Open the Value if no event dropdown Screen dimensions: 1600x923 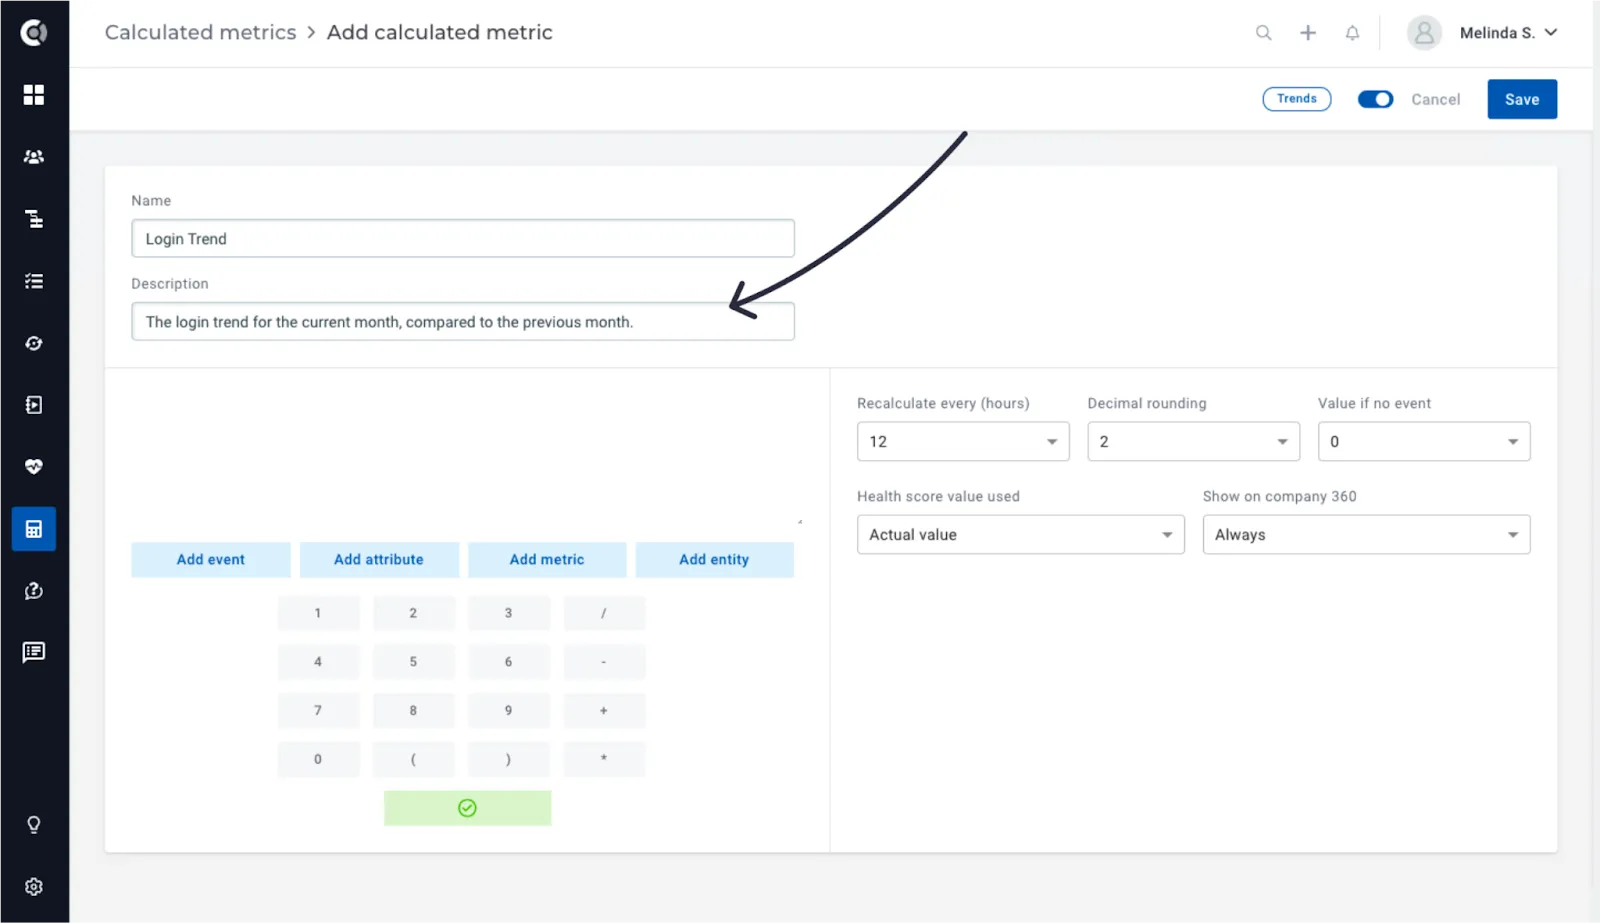tap(1424, 441)
